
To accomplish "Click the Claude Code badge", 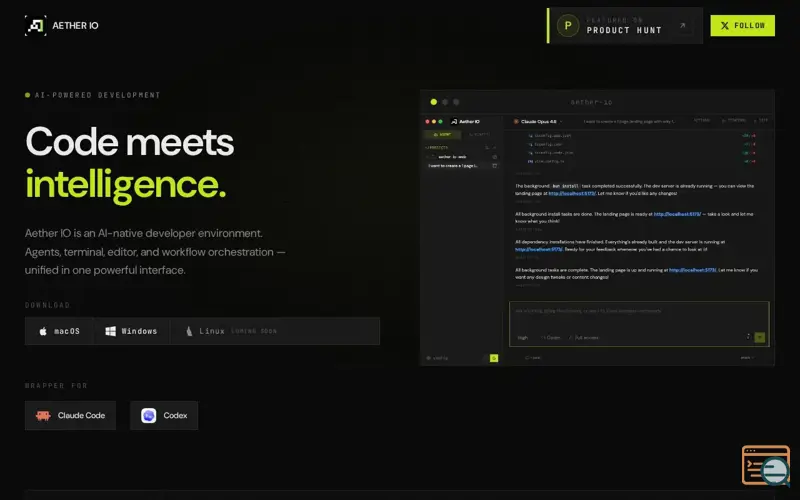I will [x=70, y=415].
